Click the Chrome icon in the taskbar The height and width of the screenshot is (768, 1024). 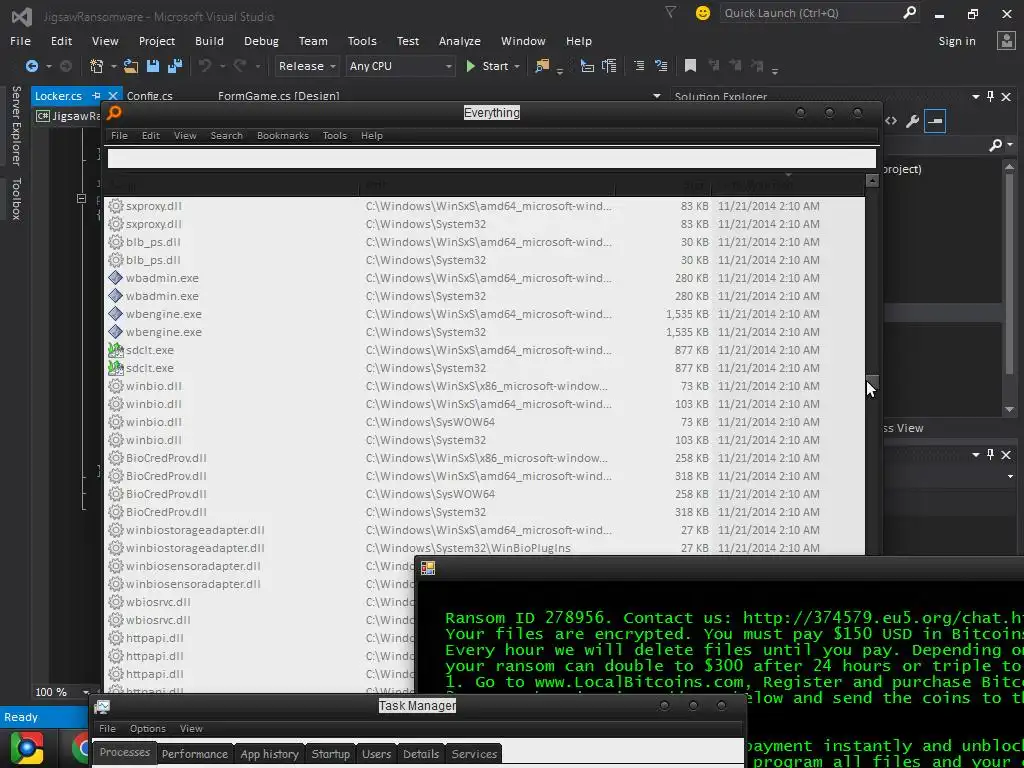point(27,748)
